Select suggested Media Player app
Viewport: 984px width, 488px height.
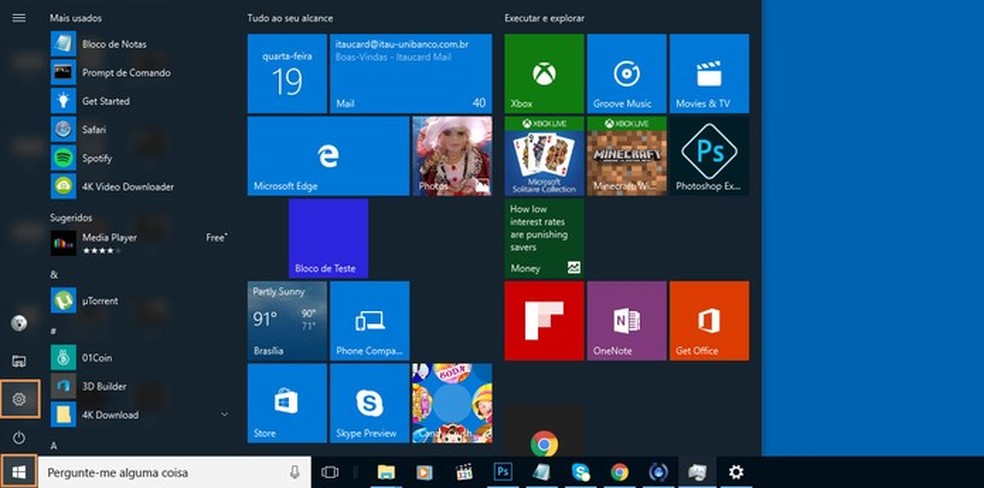tap(139, 243)
